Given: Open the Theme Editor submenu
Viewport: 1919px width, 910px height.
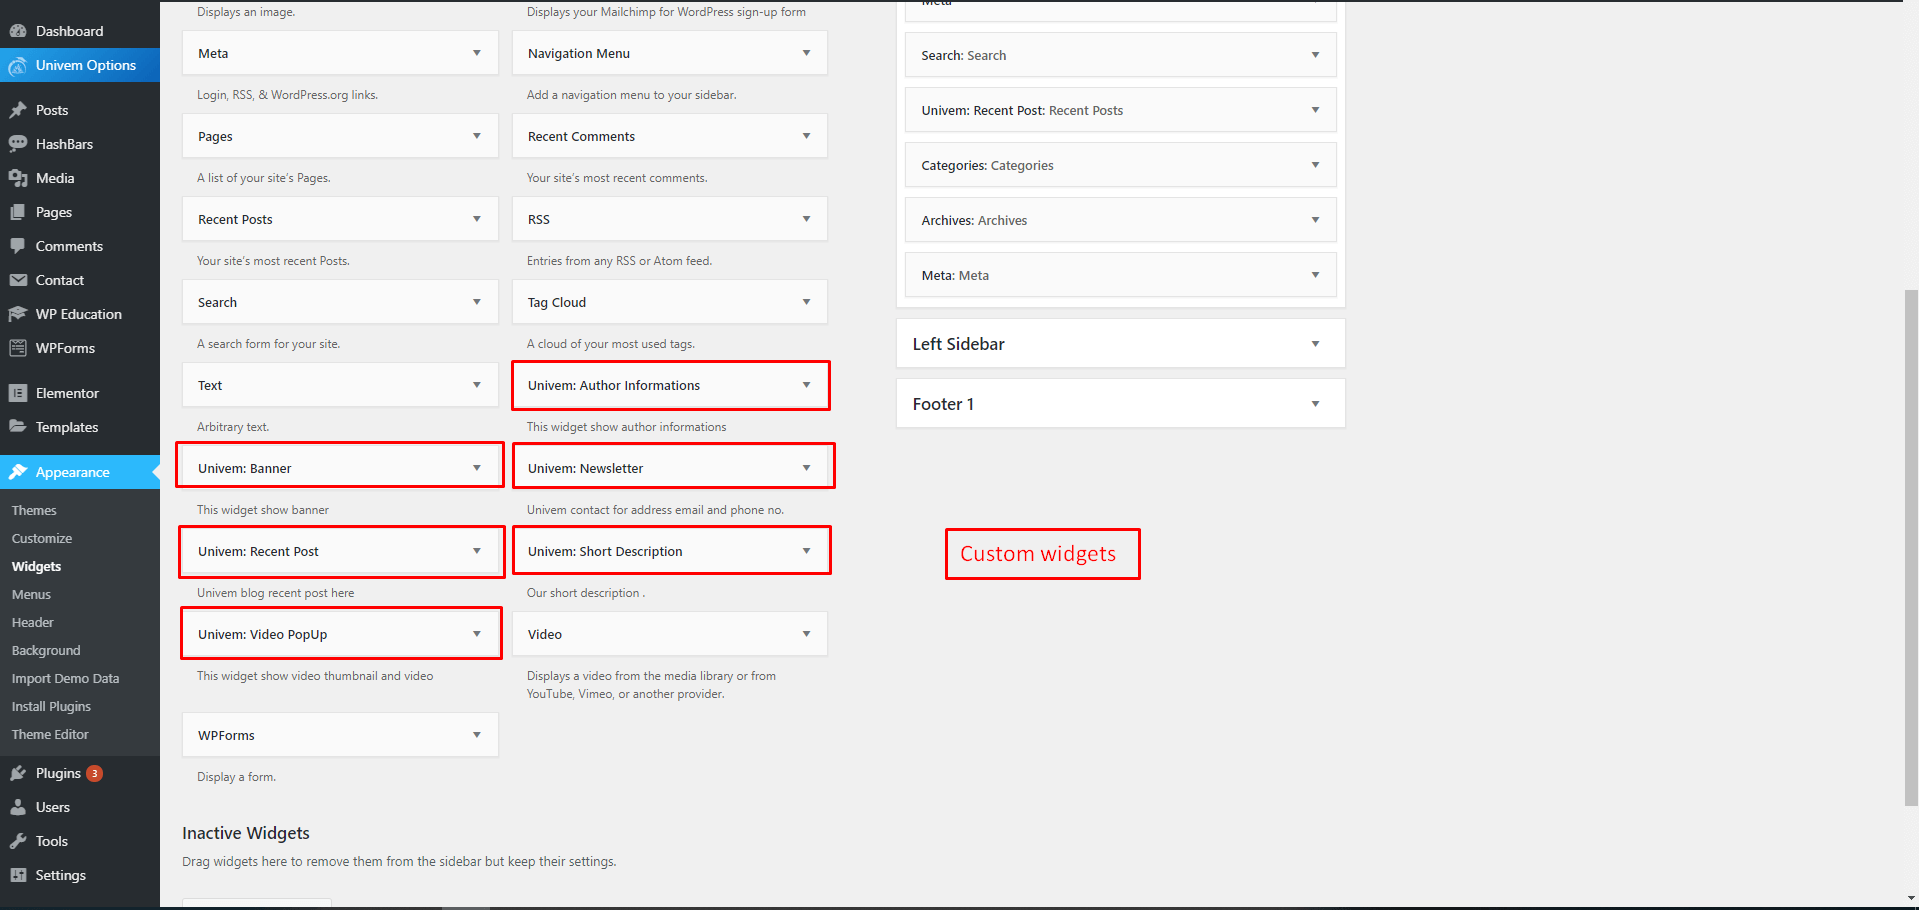Looking at the screenshot, I should coord(50,734).
